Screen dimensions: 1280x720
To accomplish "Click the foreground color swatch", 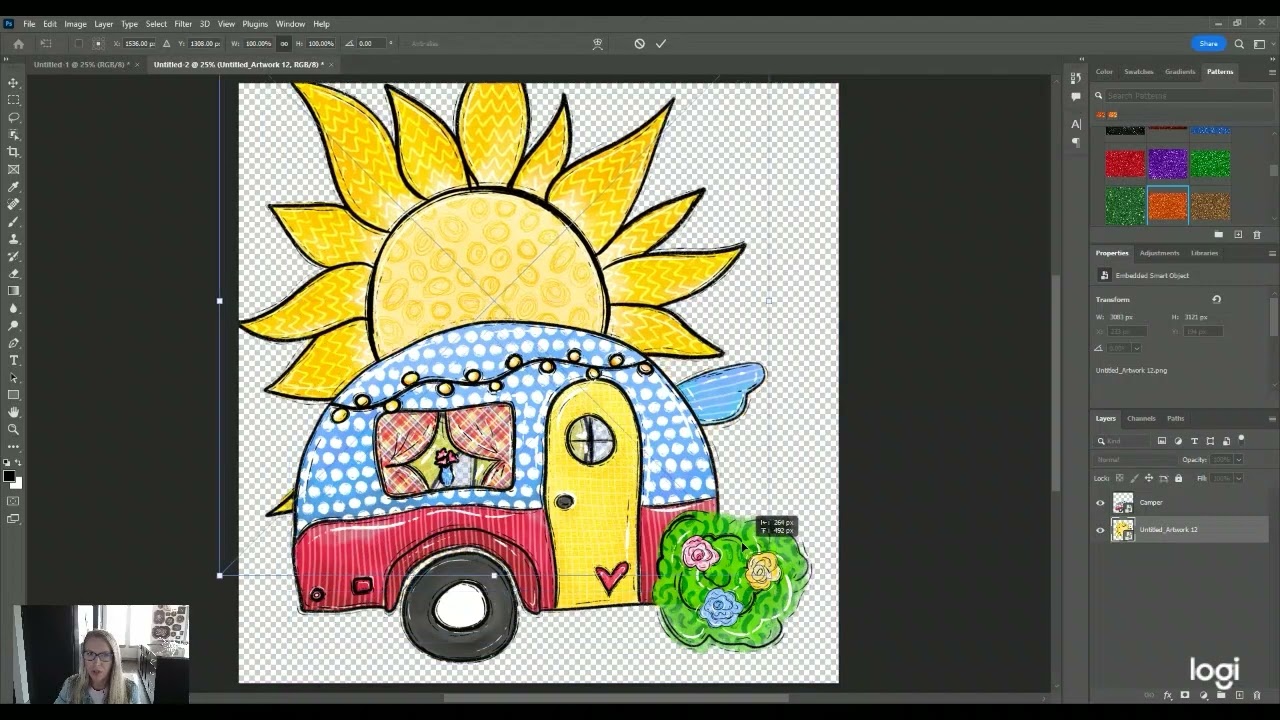I will (x=10, y=476).
